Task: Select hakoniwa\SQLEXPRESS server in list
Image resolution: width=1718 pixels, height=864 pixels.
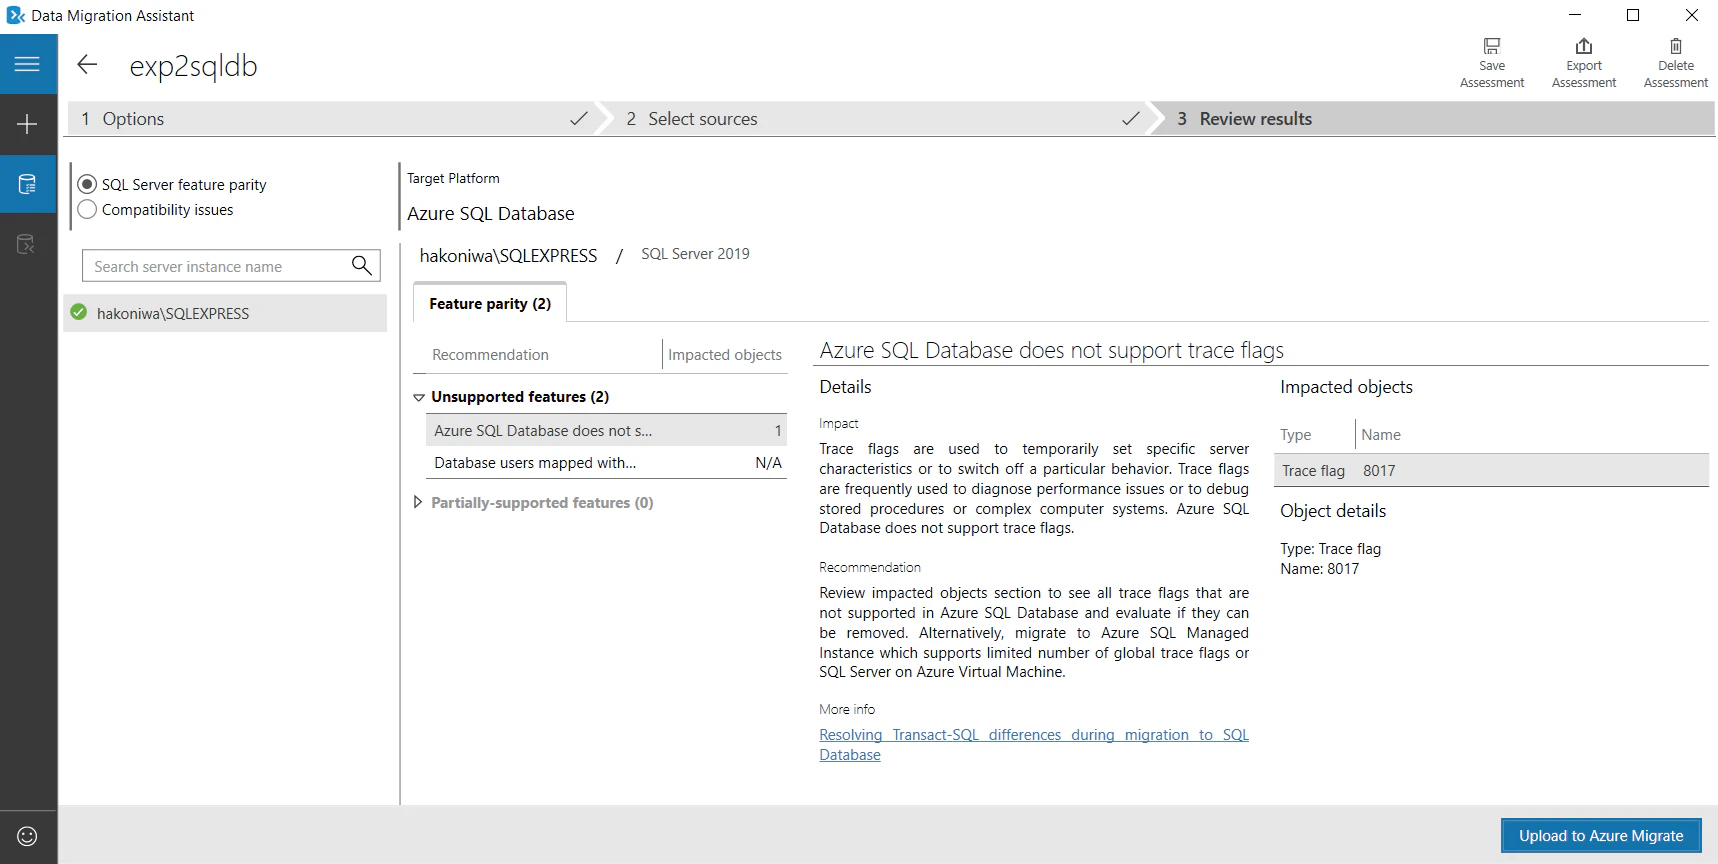Action: pos(226,313)
